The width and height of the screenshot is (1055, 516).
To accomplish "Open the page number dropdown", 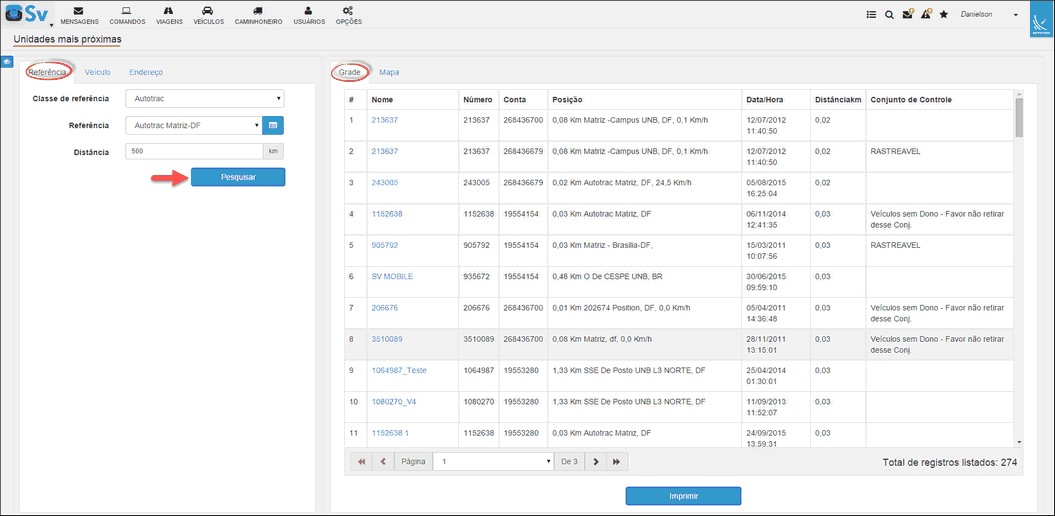I will (494, 462).
